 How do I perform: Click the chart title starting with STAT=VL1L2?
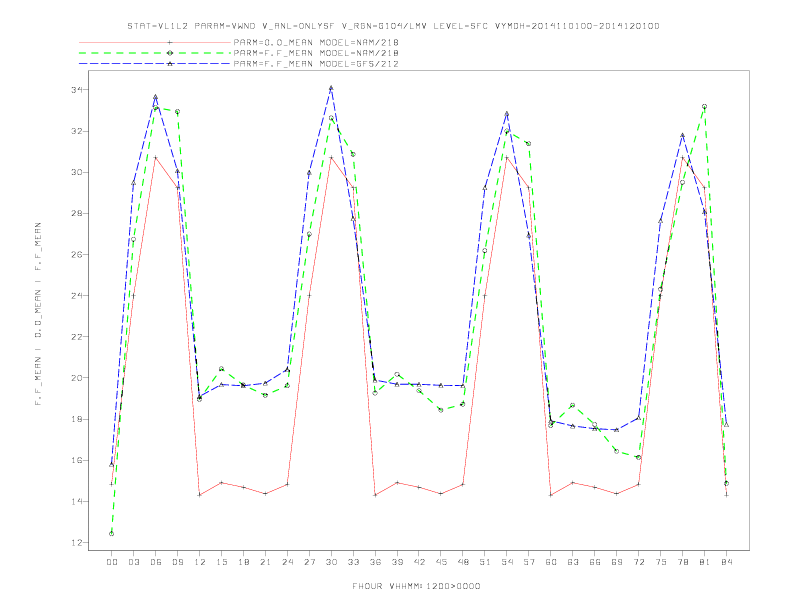pyautogui.click(x=393, y=26)
